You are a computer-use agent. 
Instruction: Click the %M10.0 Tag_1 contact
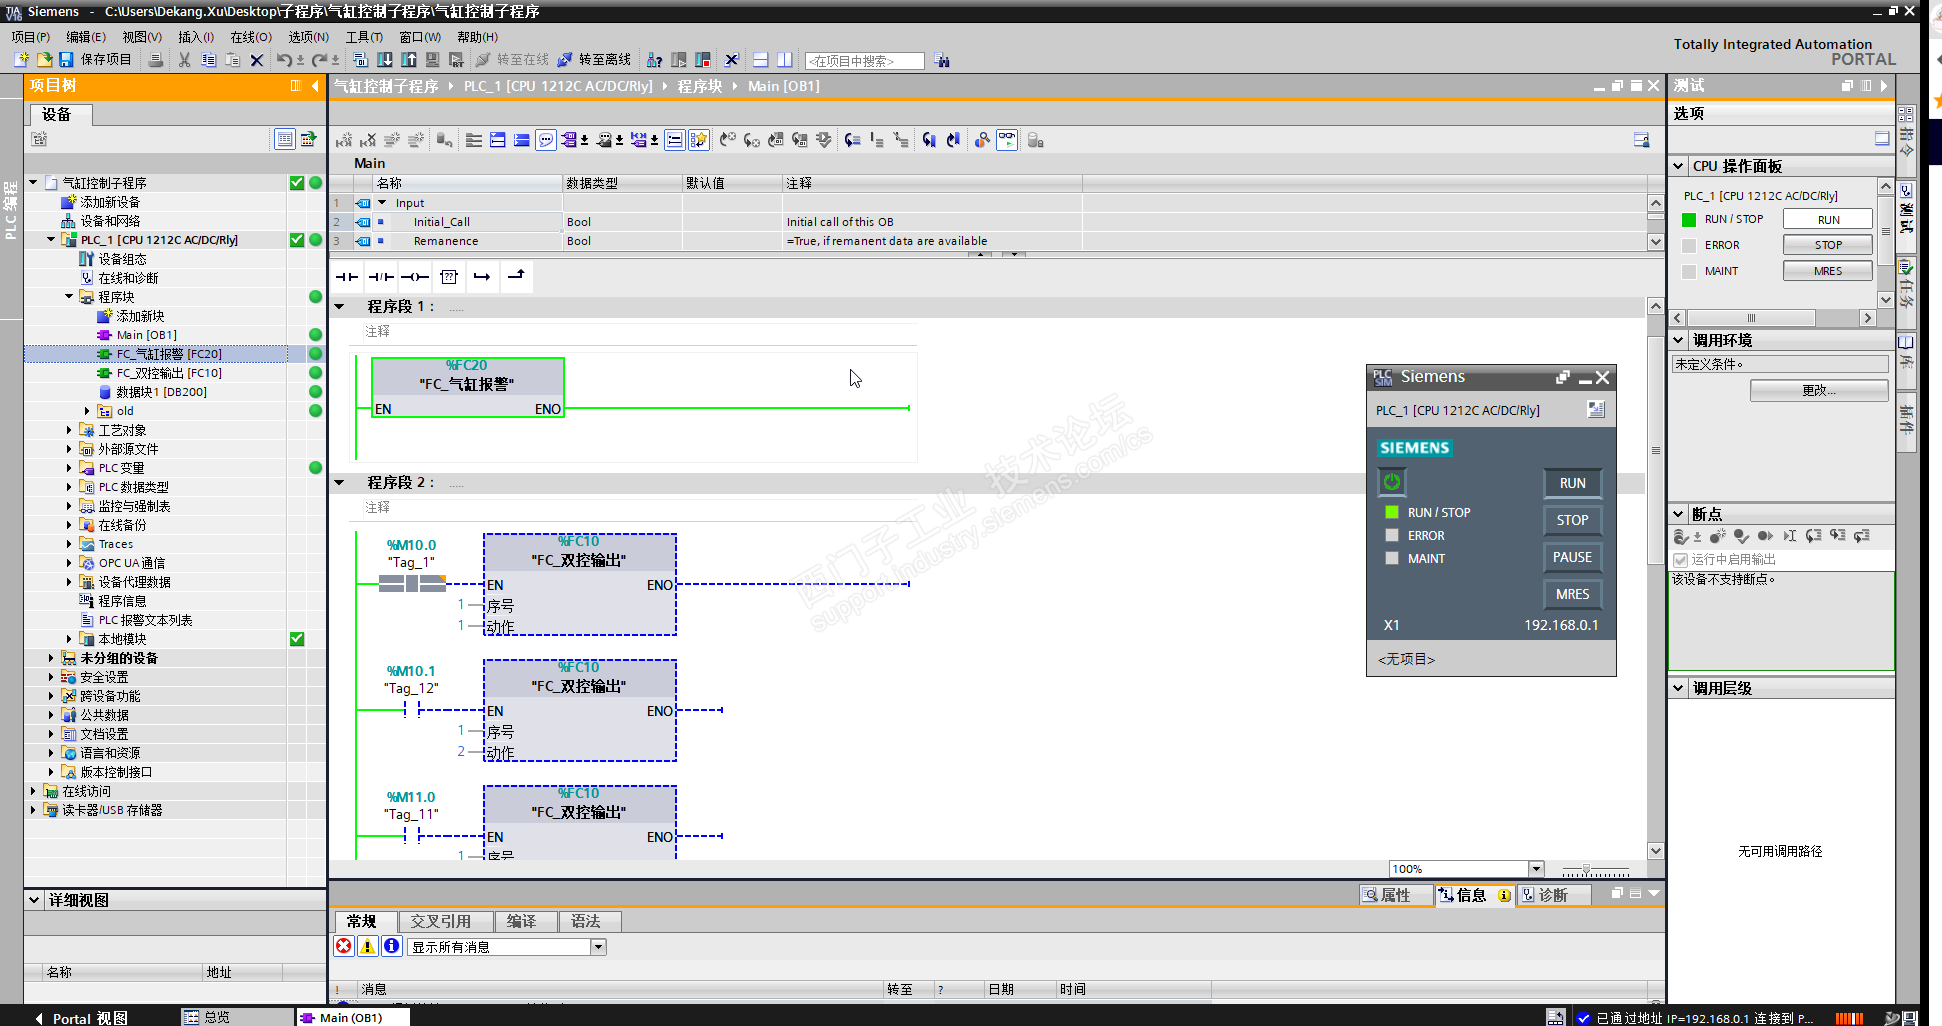pos(412,583)
